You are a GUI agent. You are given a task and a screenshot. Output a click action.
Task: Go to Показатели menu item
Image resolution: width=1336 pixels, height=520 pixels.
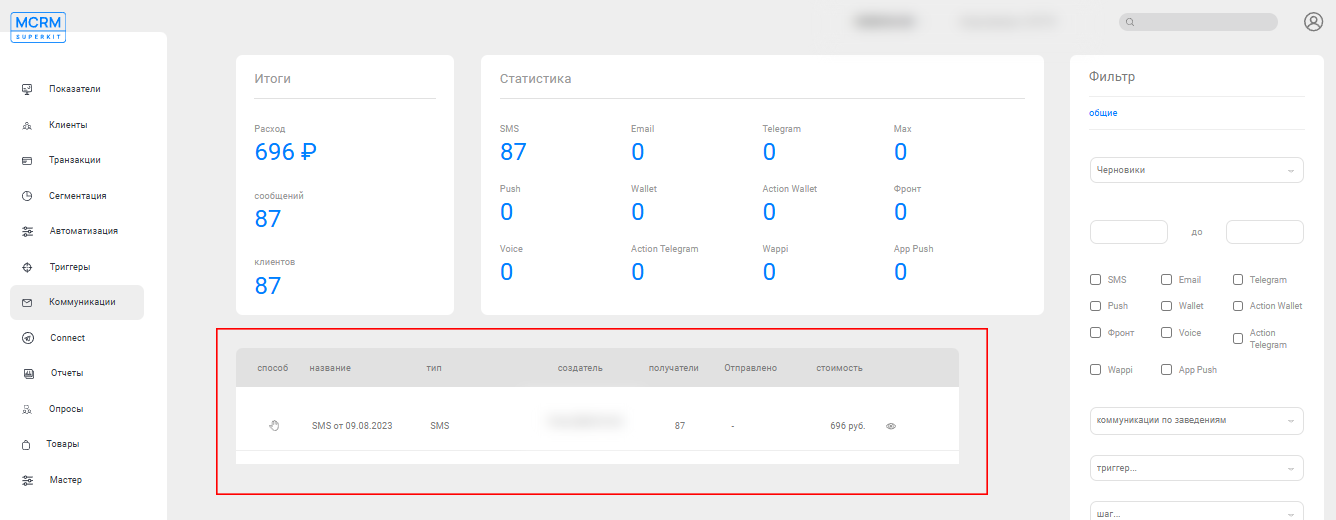tap(75, 89)
